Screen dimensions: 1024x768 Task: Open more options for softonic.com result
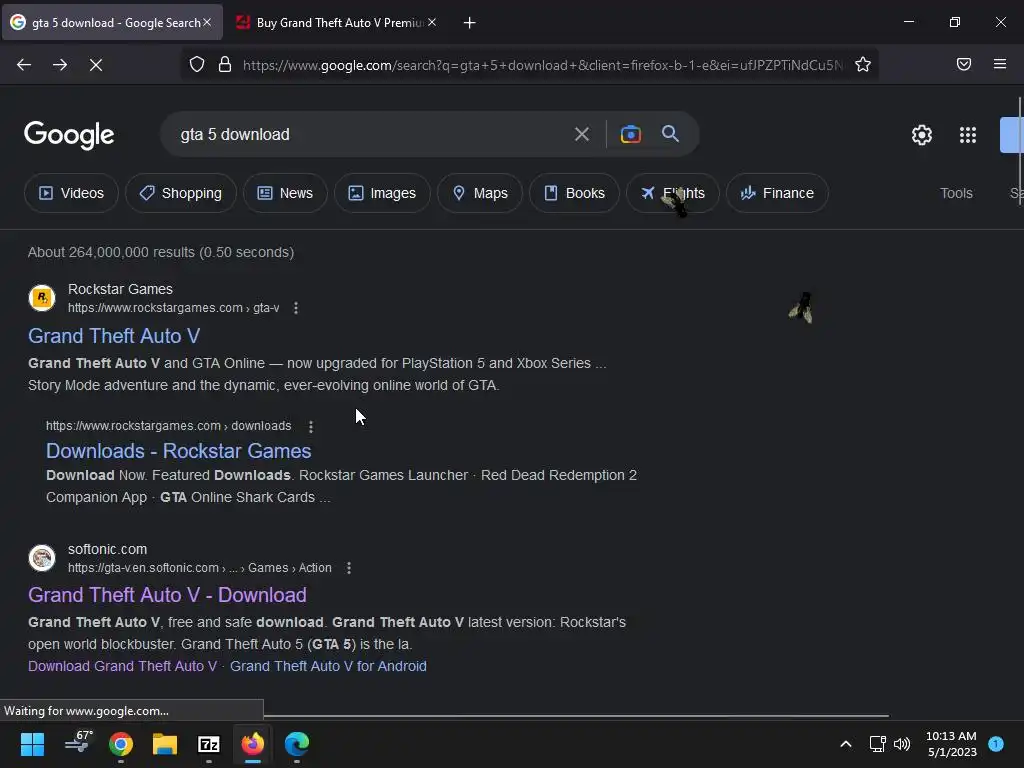349,568
